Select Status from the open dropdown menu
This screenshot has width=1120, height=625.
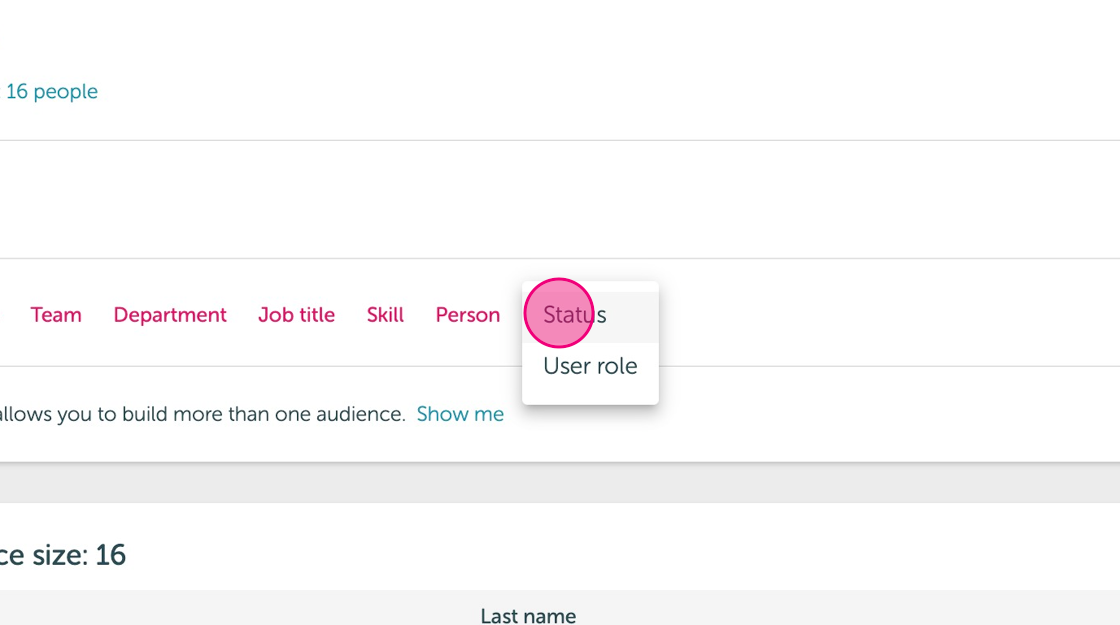[x=590, y=316]
